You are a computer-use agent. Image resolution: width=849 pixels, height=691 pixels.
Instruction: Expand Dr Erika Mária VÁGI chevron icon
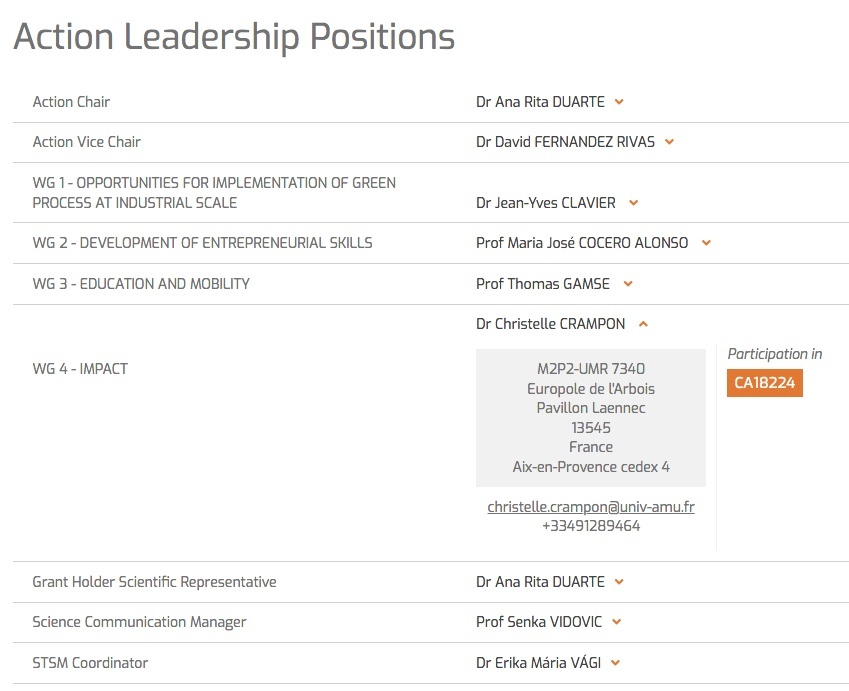tap(615, 662)
